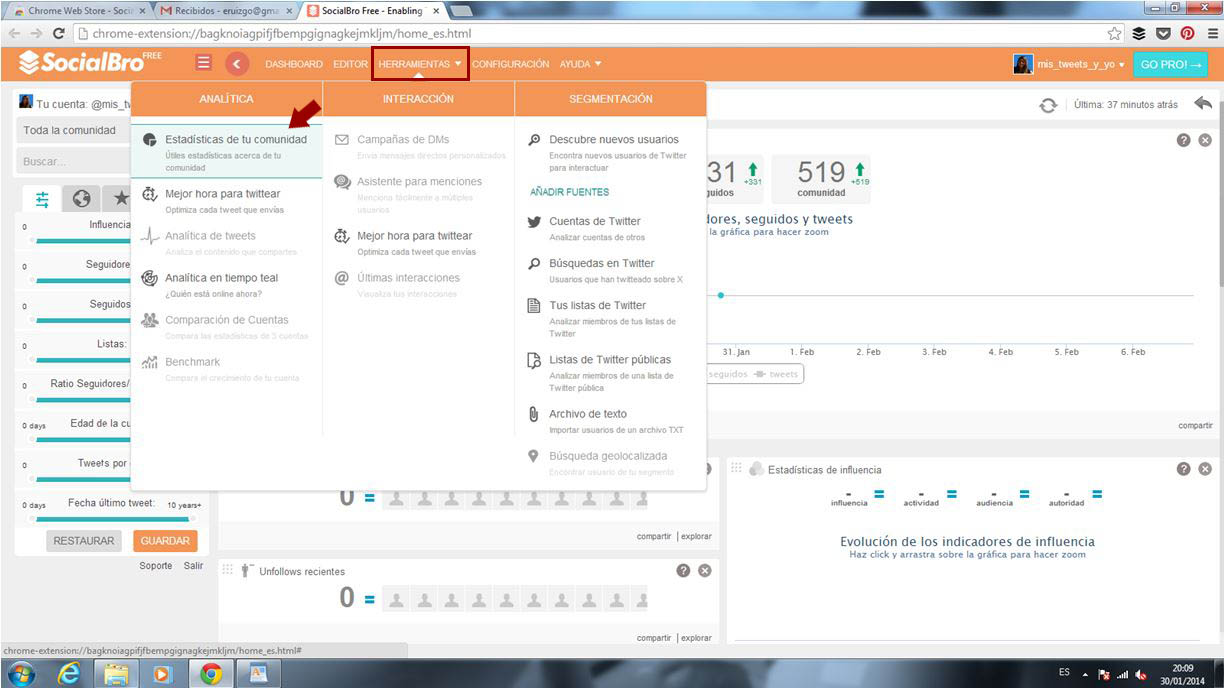The height and width of the screenshot is (688, 1224).
Task: Click help icon on Estadísticas de influencia widget
Action: click(x=1183, y=469)
